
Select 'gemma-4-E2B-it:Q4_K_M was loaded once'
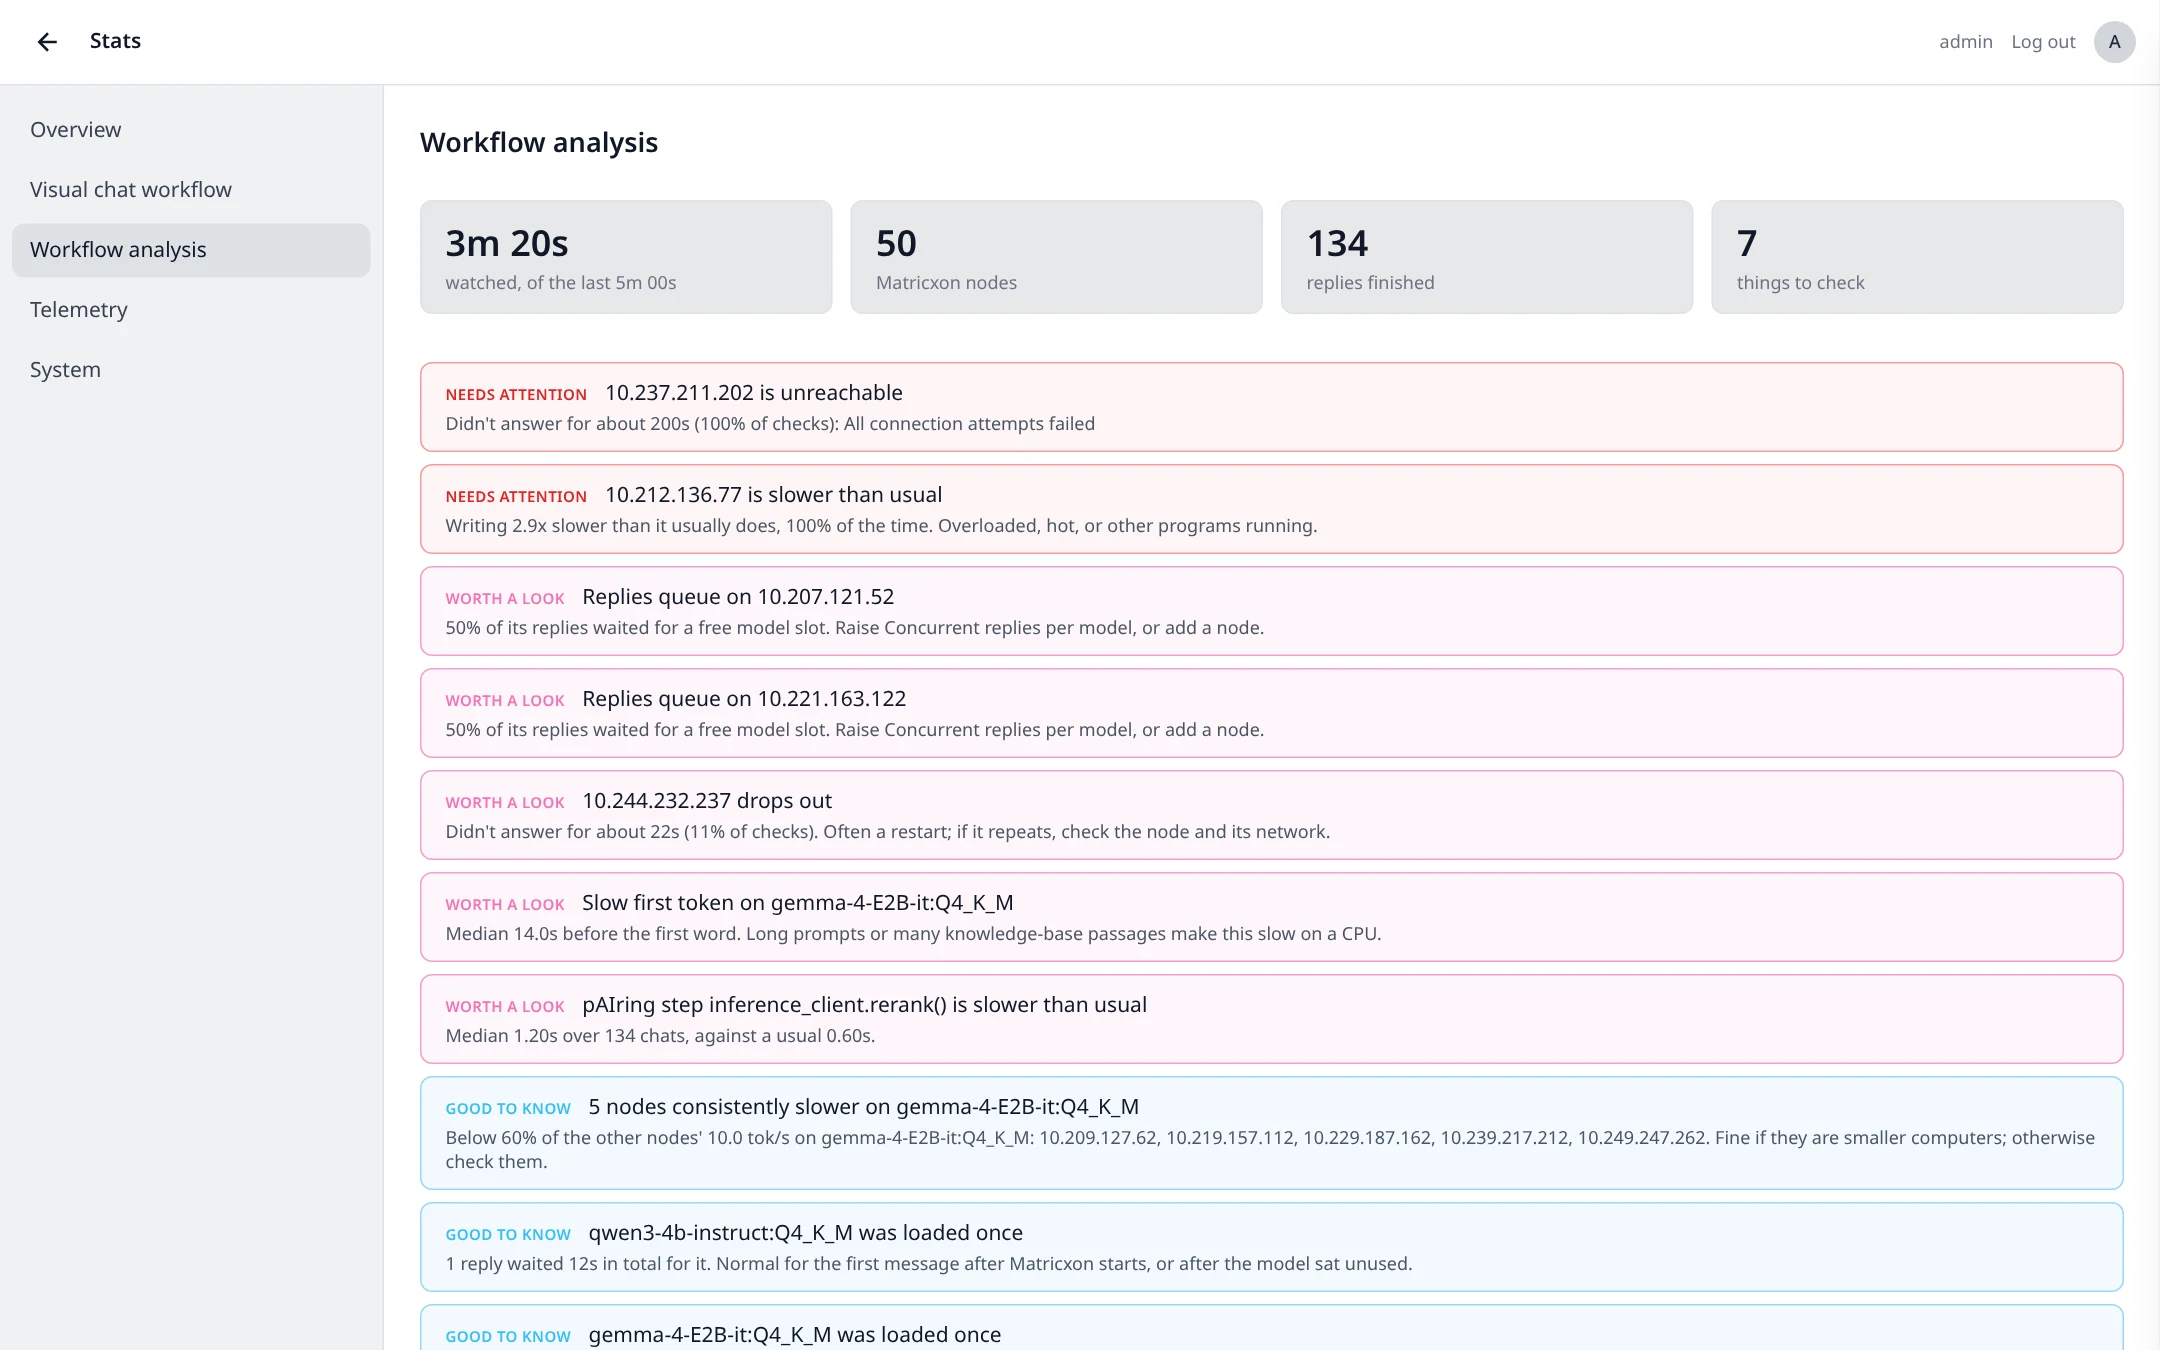coord(1271,1328)
